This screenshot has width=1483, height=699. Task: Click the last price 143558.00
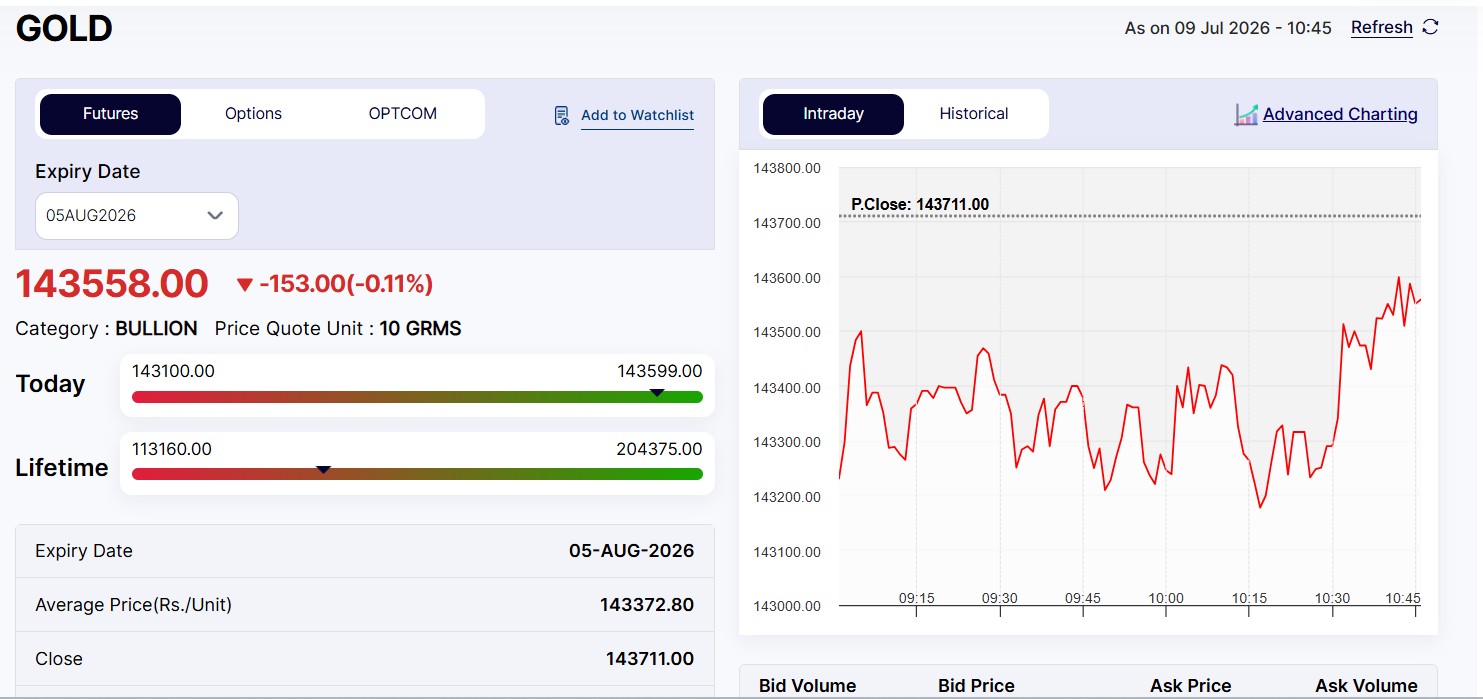[112, 284]
